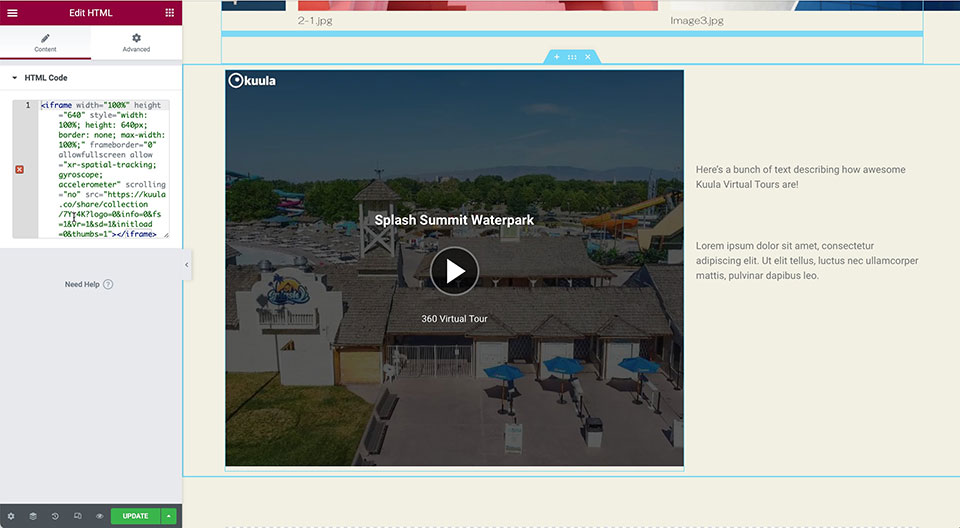
Task: Click the code error marker icon
Action: coord(20,170)
